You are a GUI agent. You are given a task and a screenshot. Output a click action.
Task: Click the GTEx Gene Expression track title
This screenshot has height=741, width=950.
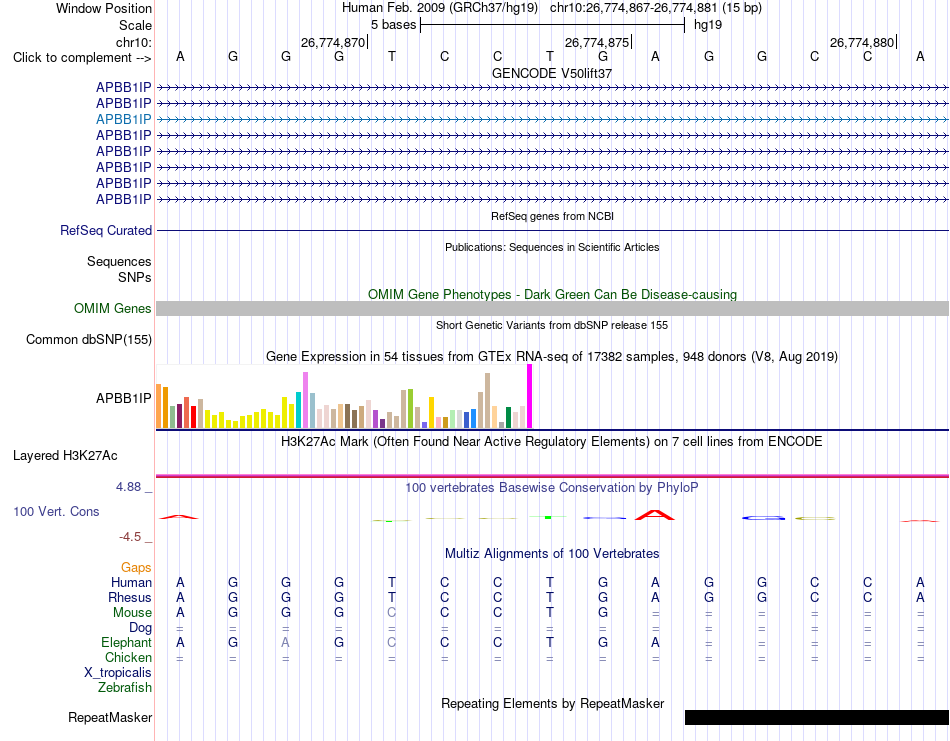(x=552, y=356)
